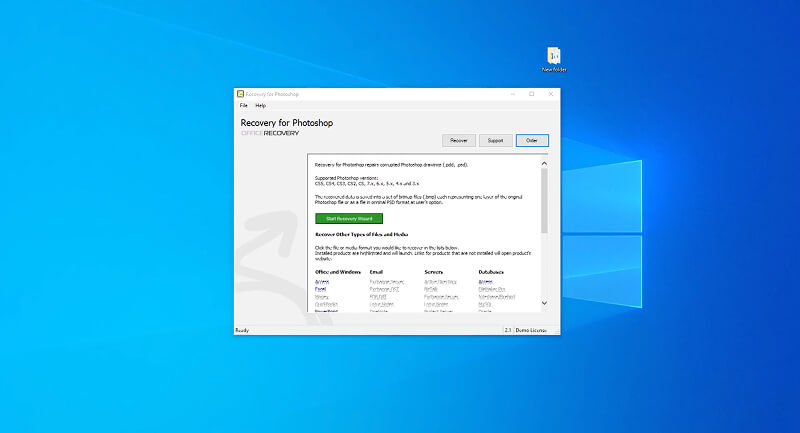The image size is (800, 433).
Task: Click the Recovery for Photoshop title bar icon
Action: click(241, 94)
